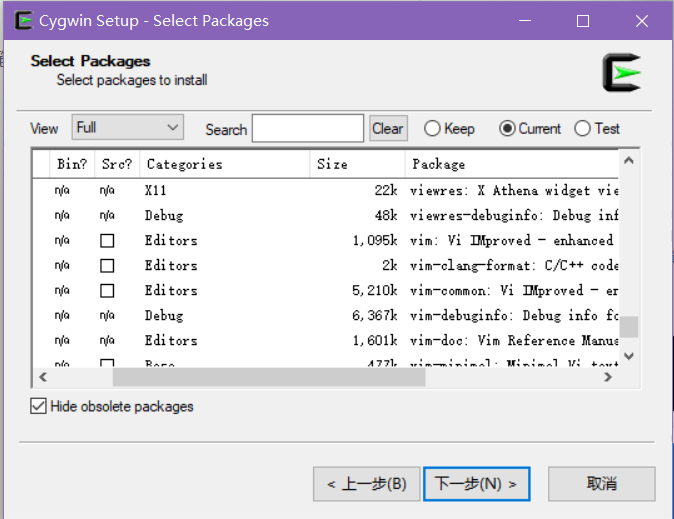Viewport: 674px width, 519px height.
Task: Click the left arrow of the horizontal scrollbar
Action: [x=43, y=377]
